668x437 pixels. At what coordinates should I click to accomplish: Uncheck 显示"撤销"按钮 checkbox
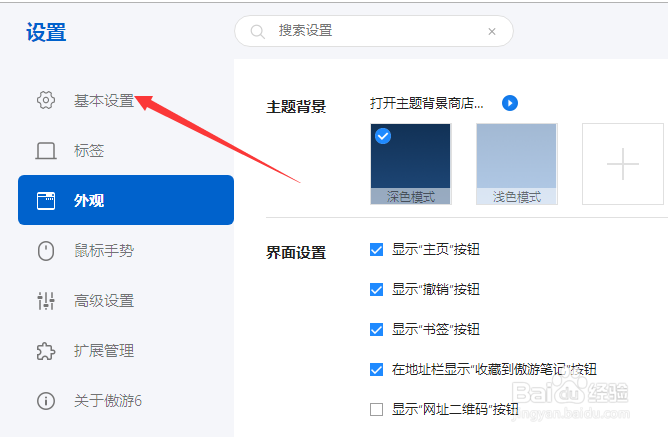coord(377,289)
